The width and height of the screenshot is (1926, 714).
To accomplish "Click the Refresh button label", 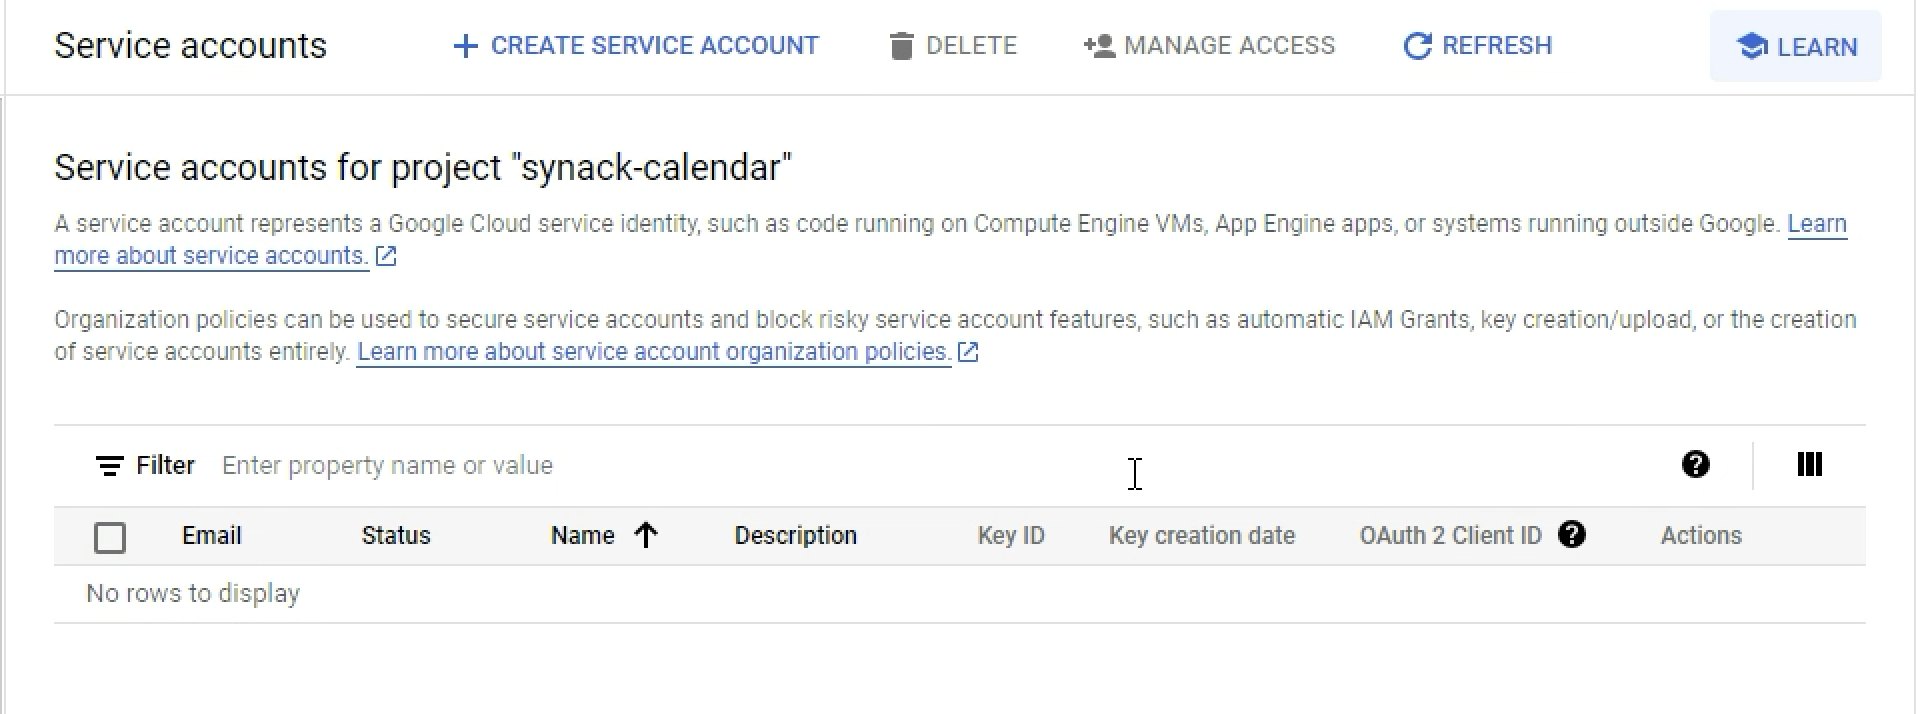I will [1497, 46].
